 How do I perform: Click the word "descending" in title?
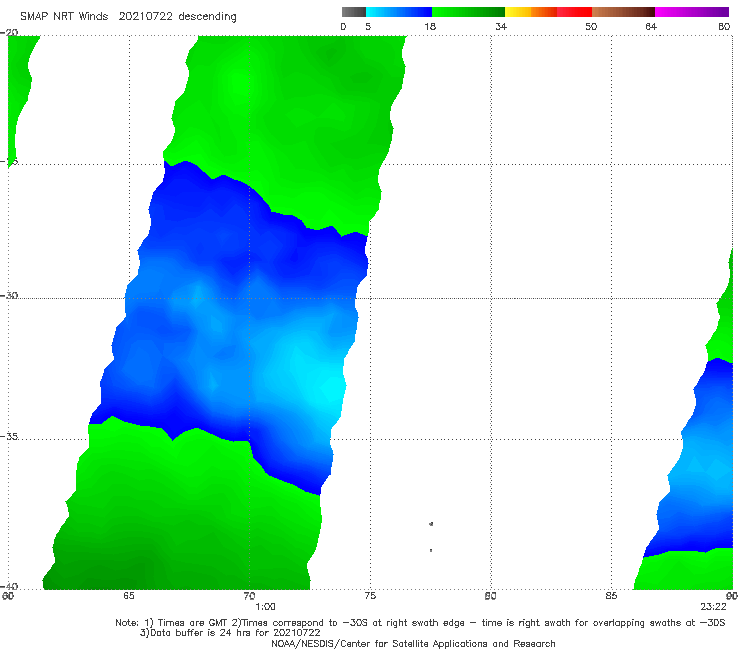[x=207, y=17]
